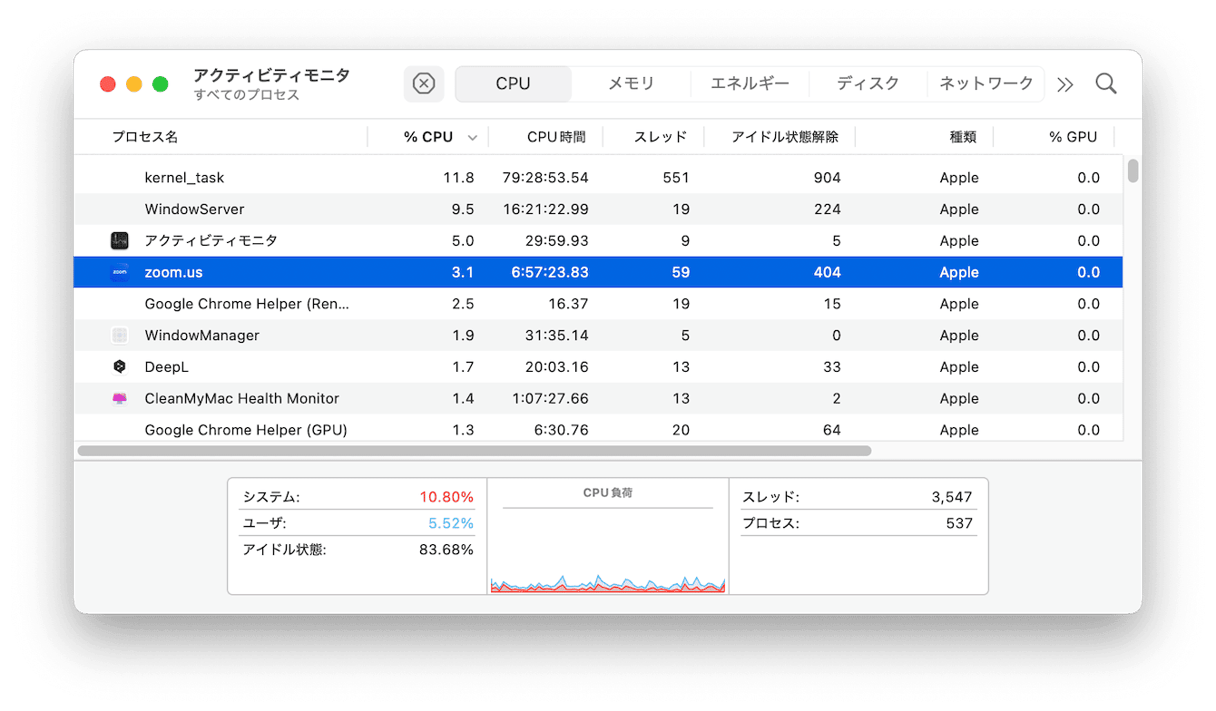Sort by CPU時間 column header
This screenshot has height=711, width=1216.
tap(556, 137)
